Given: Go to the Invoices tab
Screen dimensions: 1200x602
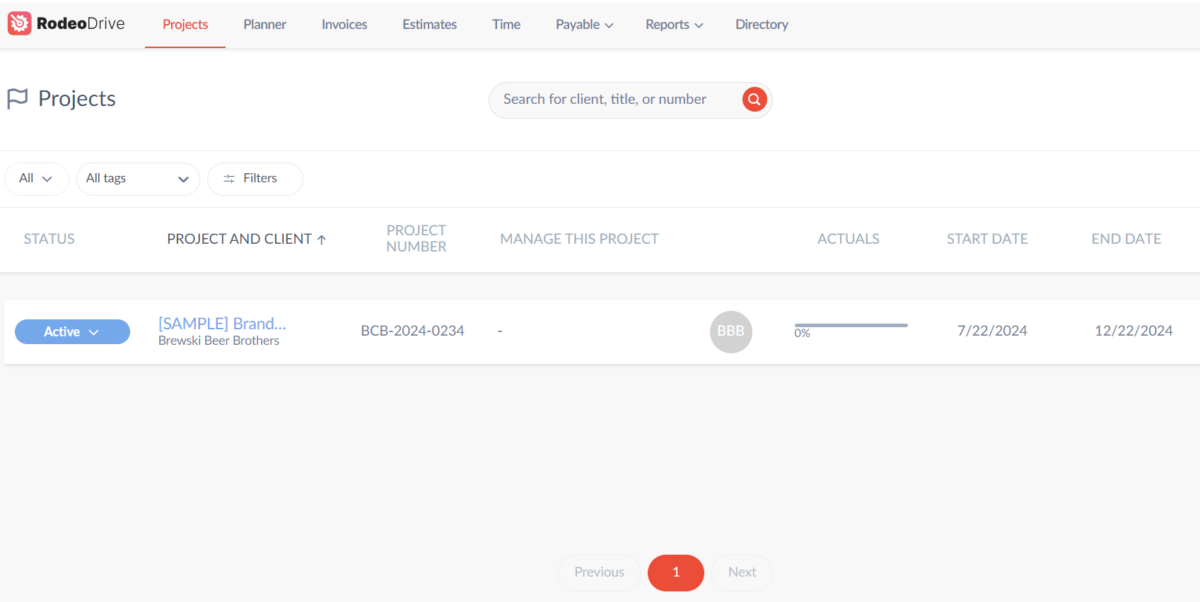Looking at the screenshot, I should [x=344, y=24].
